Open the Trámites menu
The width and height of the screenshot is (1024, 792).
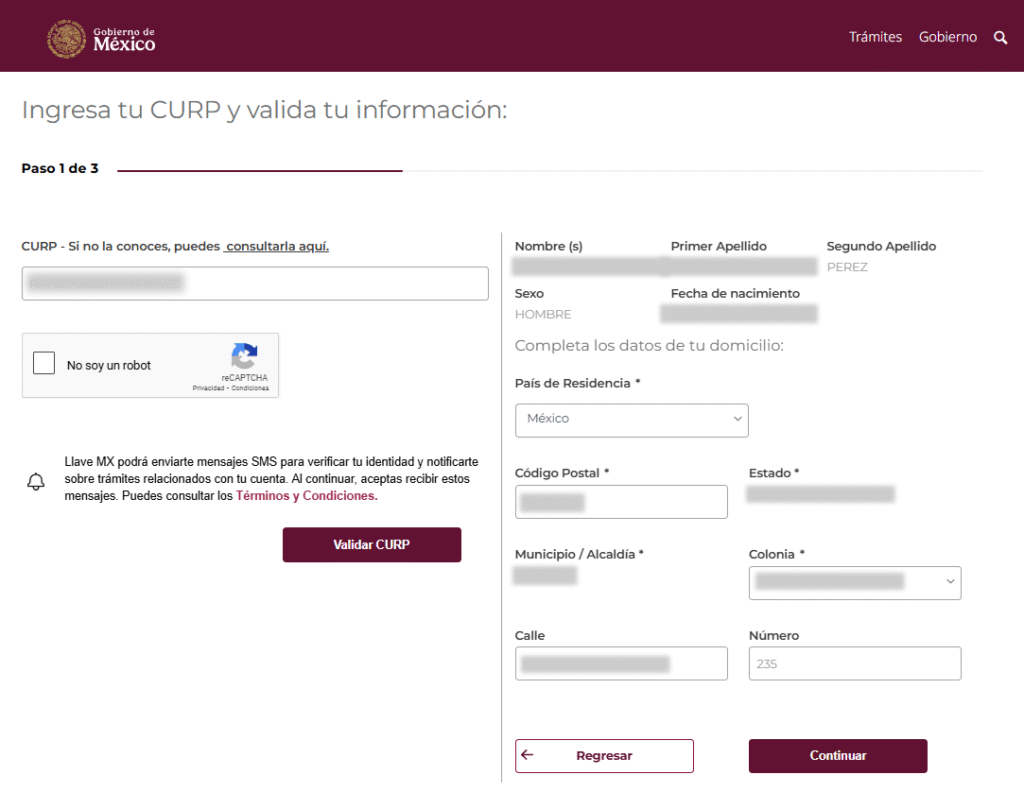875,37
